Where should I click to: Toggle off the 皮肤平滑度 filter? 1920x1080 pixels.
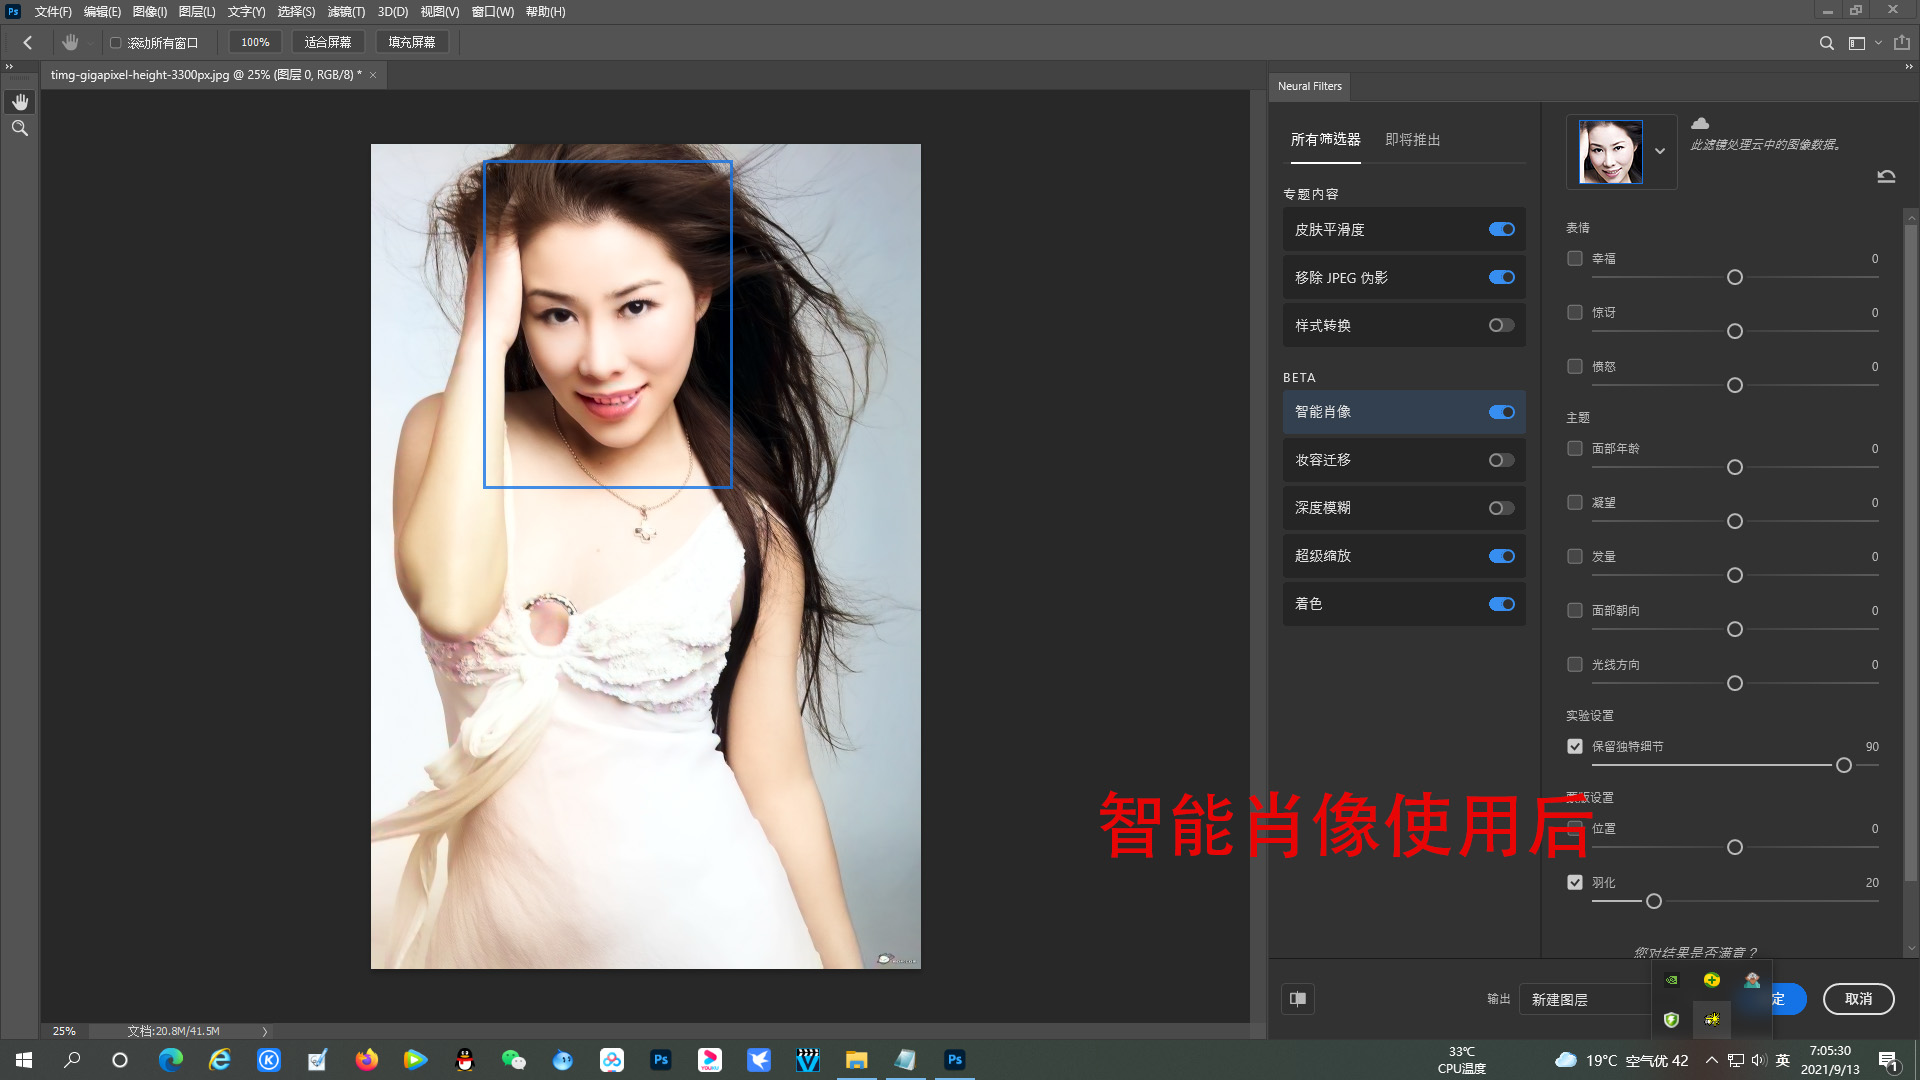(x=1501, y=229)
